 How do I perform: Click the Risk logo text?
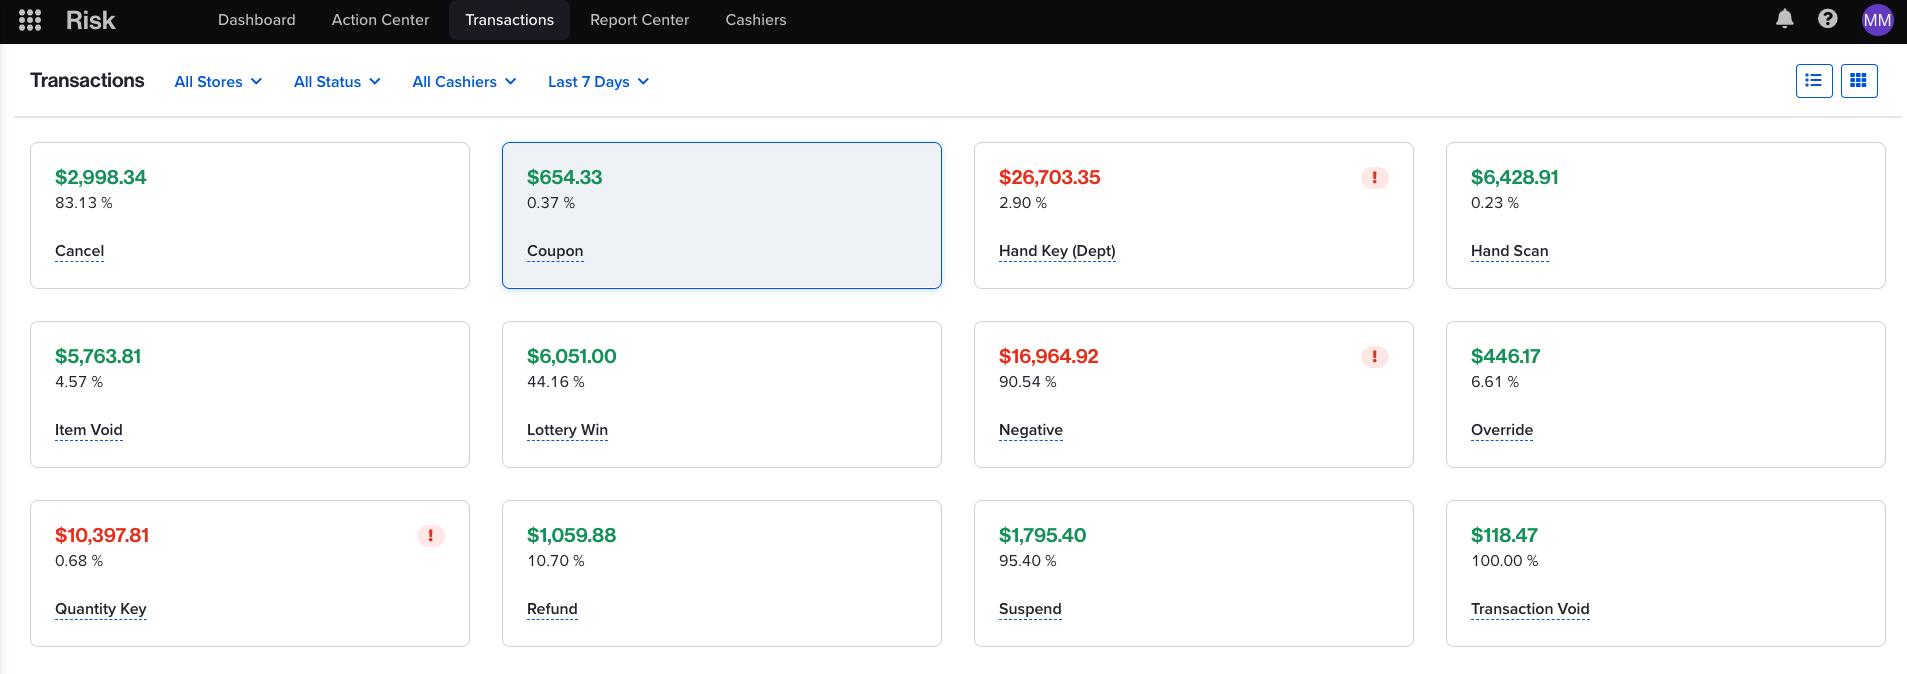pos(90,20)
